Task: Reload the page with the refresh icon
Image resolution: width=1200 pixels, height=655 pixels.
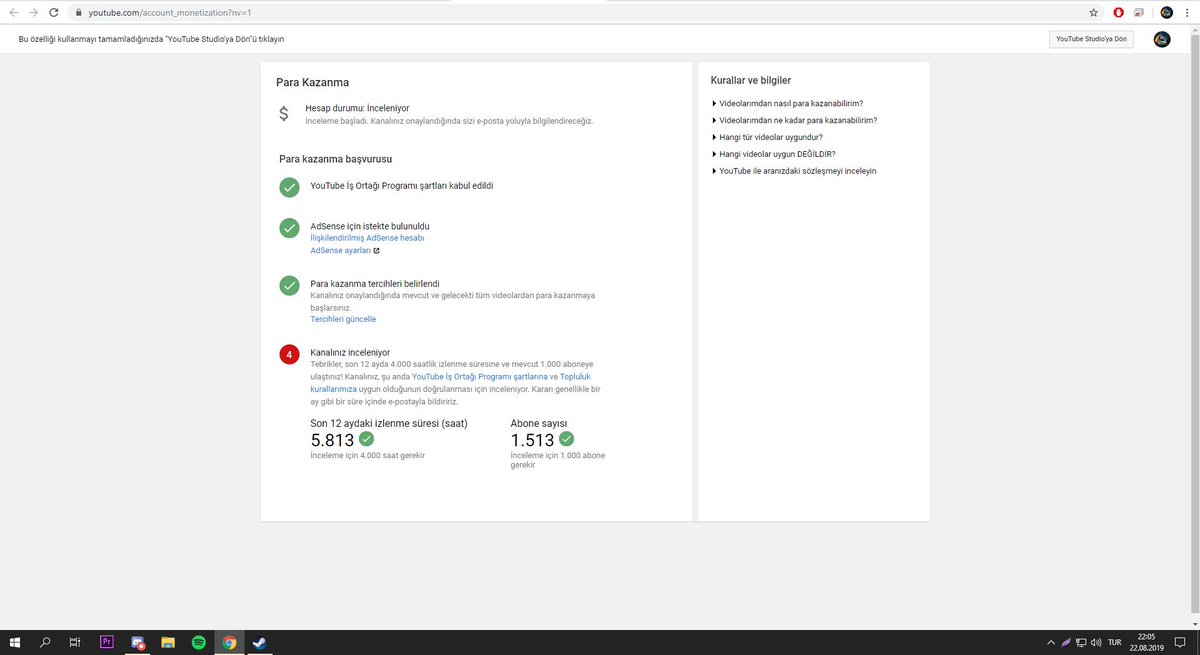Action: pyautogui.click(x=55, y=13)
